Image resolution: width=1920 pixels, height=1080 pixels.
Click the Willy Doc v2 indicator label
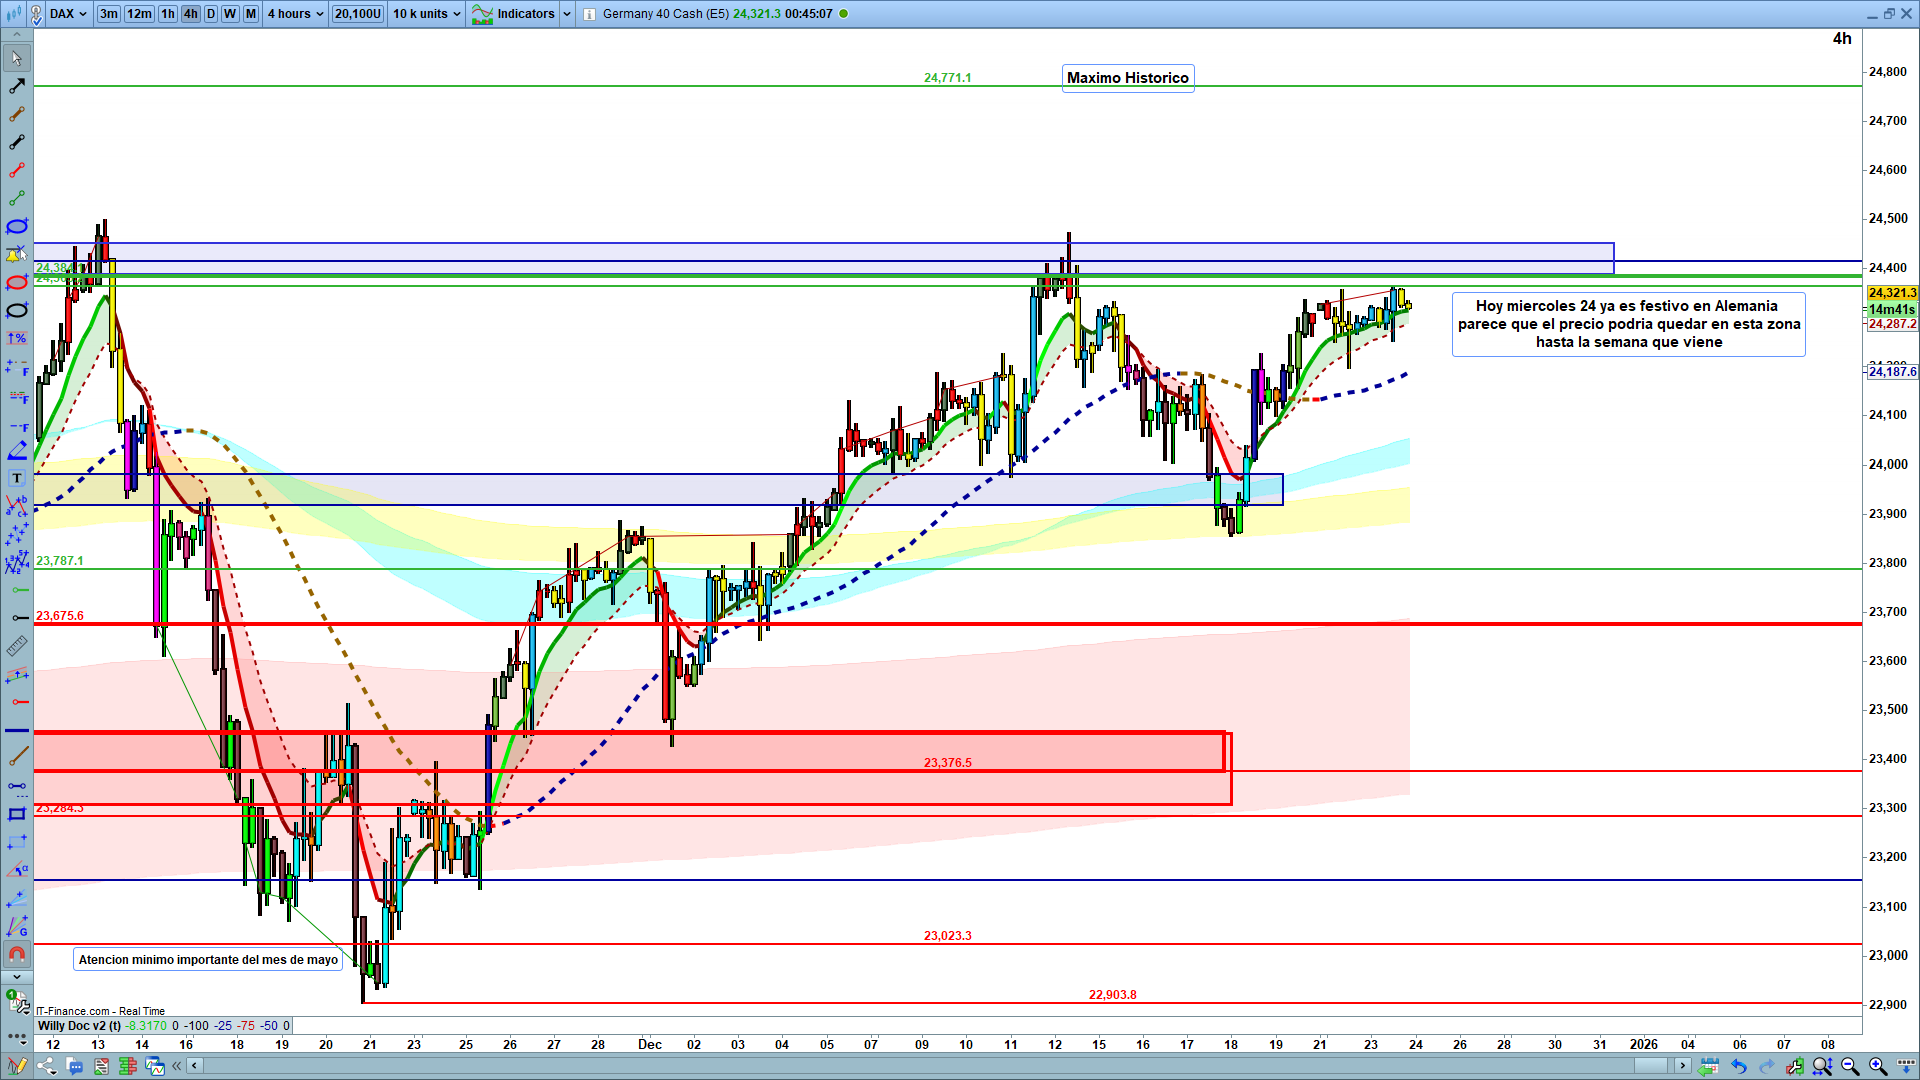[x=79, y=1026]
